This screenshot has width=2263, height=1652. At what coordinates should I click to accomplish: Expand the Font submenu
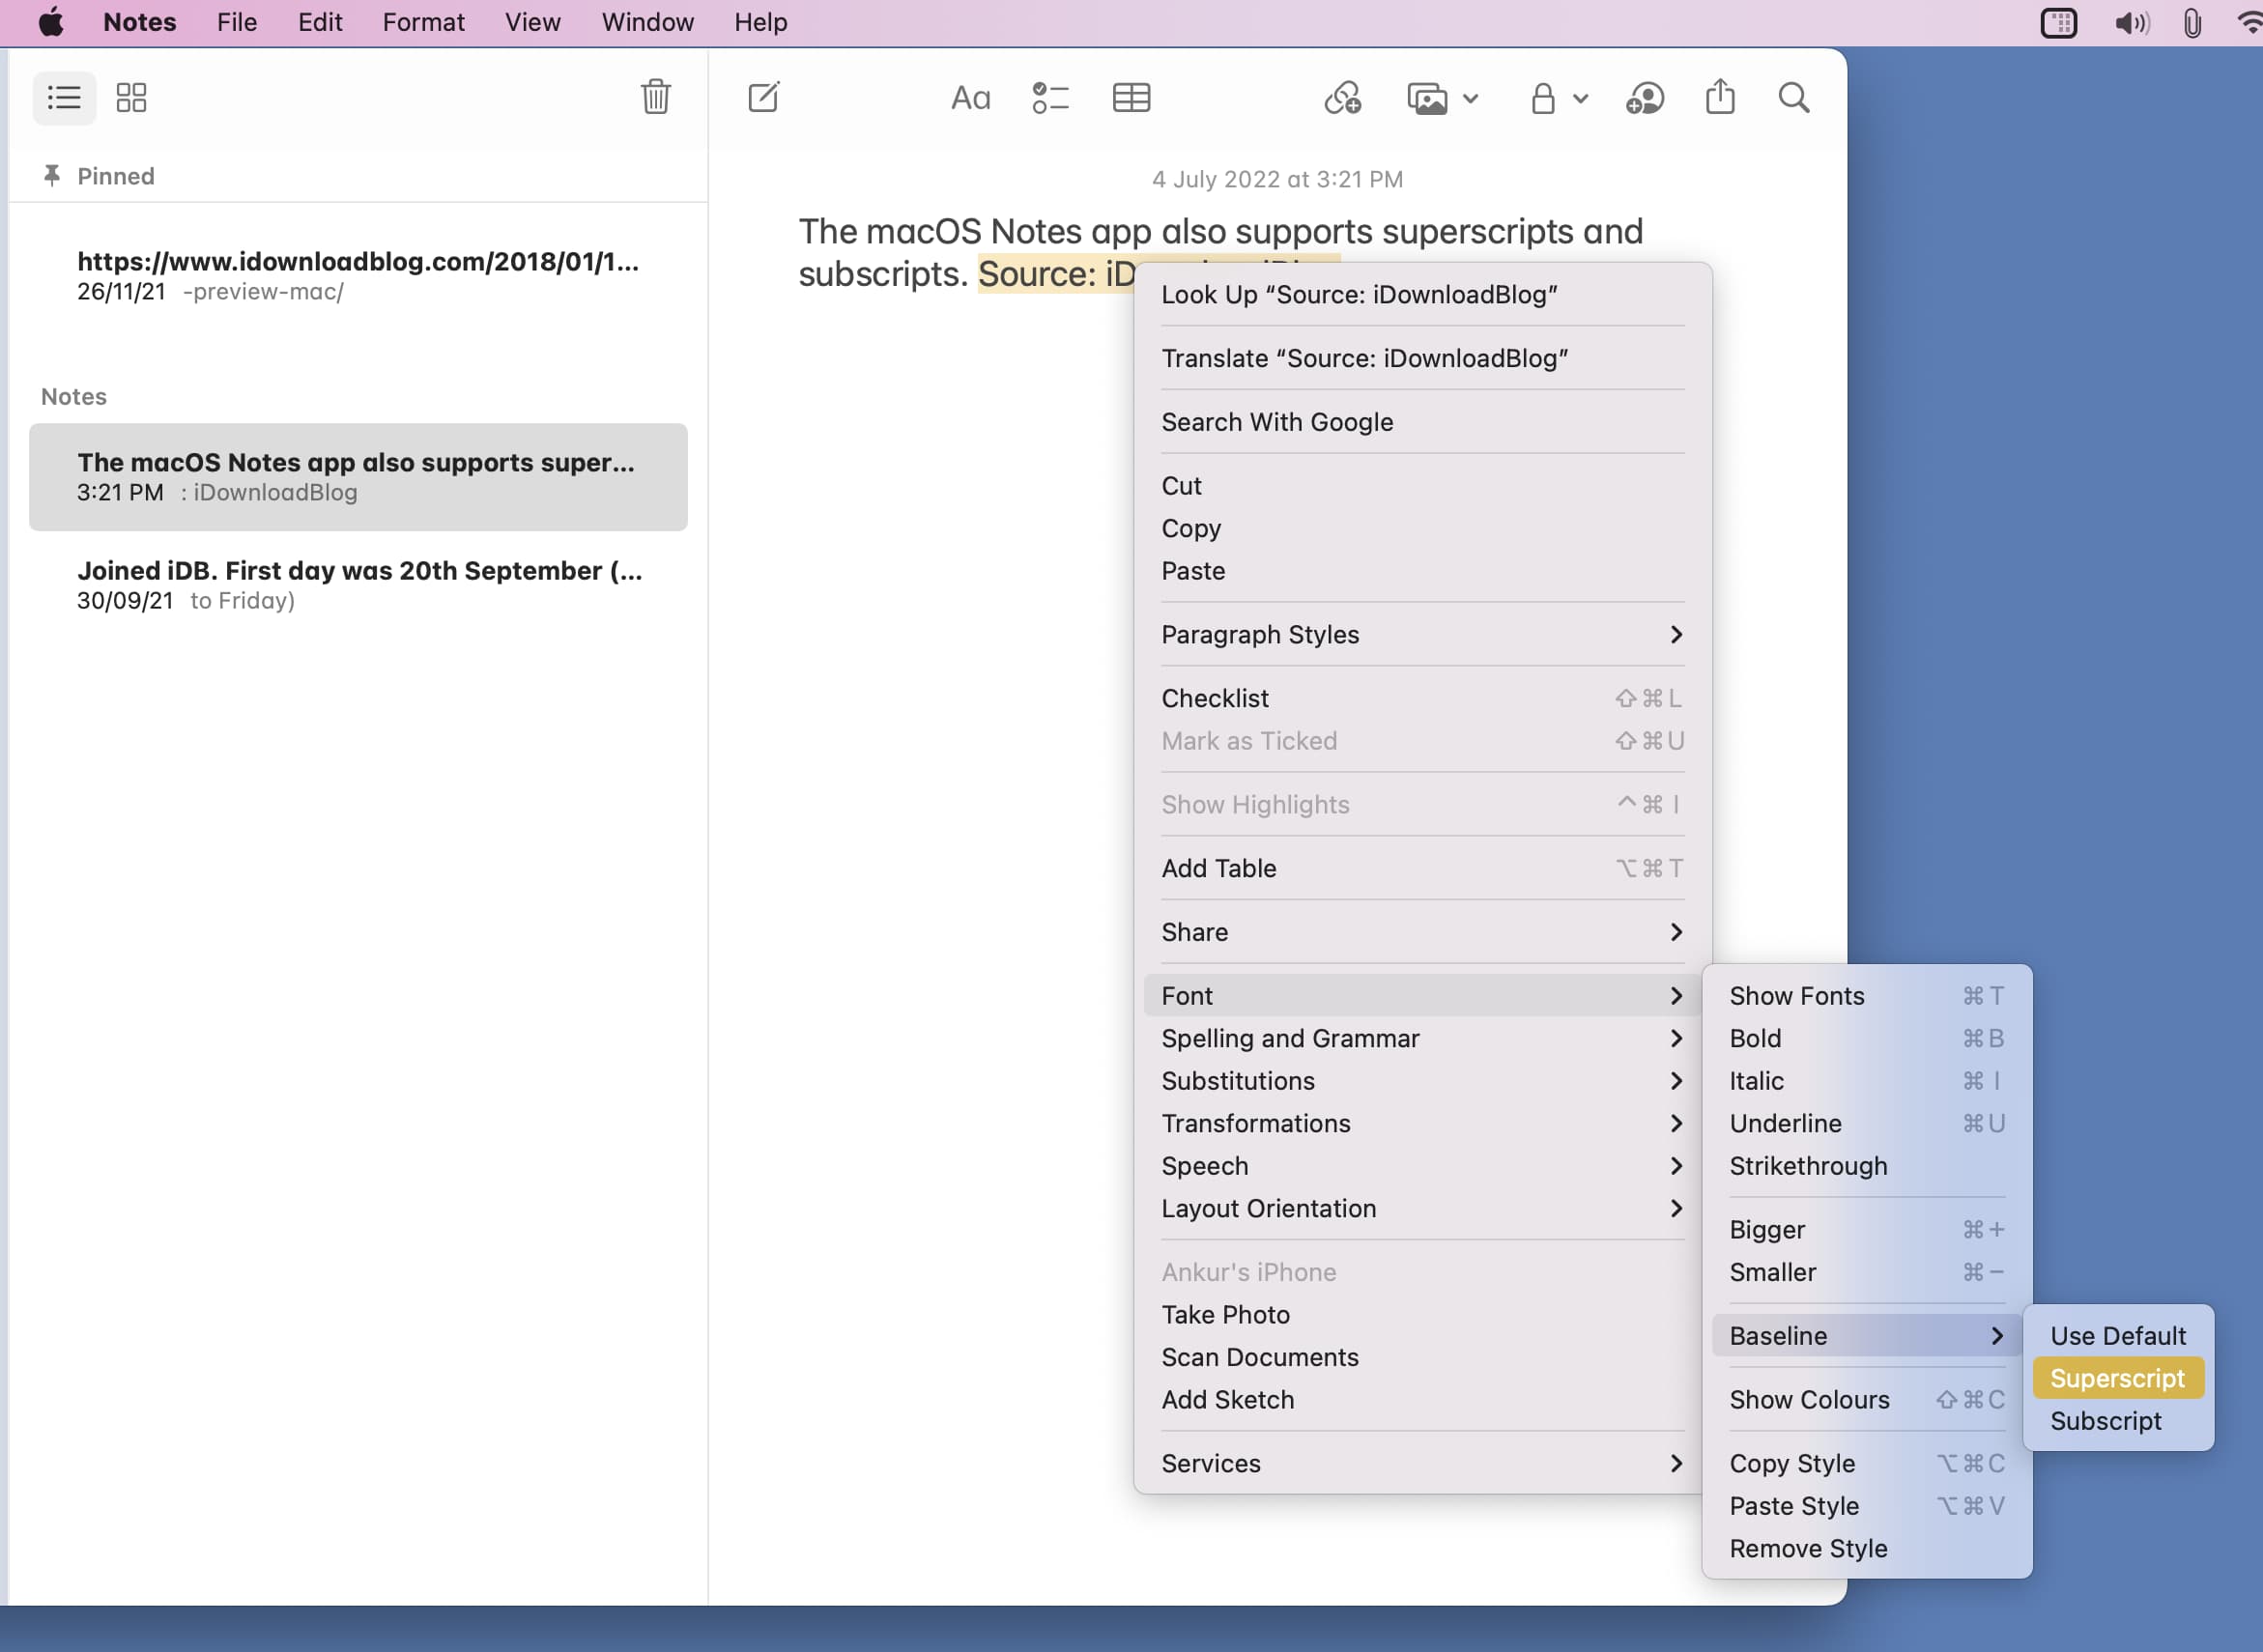coord(1422,995)
